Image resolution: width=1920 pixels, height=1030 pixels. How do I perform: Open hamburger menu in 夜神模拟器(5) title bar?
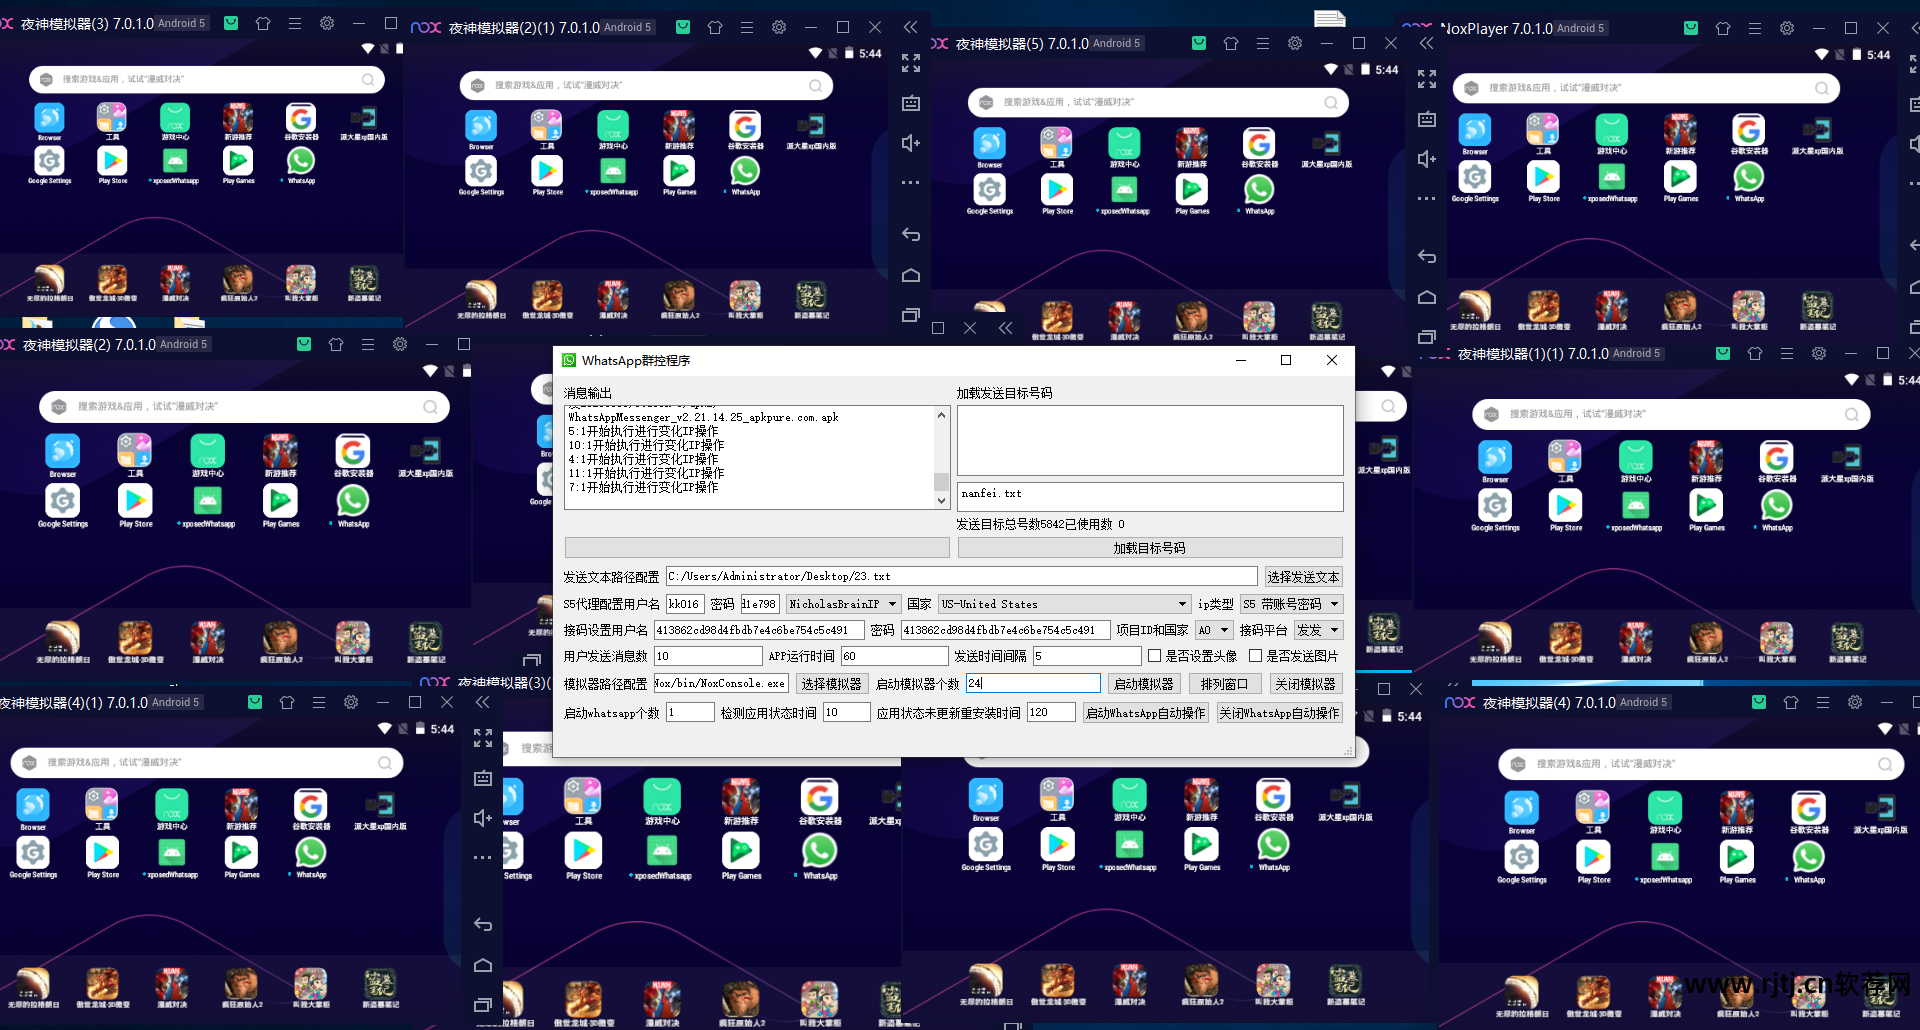[x=1263, y=43]
